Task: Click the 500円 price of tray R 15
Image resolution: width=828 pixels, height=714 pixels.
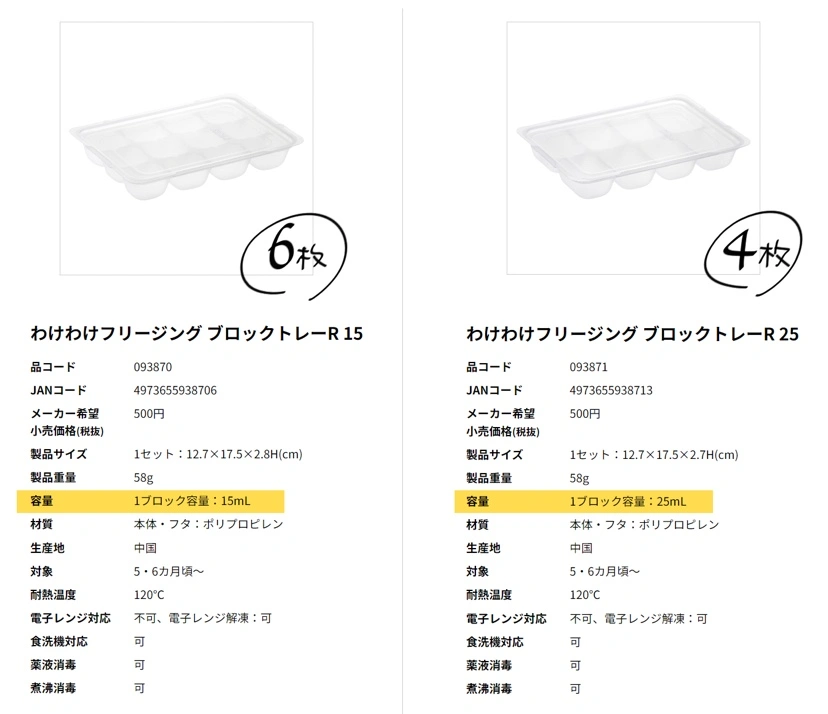Action: (x=149, y=414)
